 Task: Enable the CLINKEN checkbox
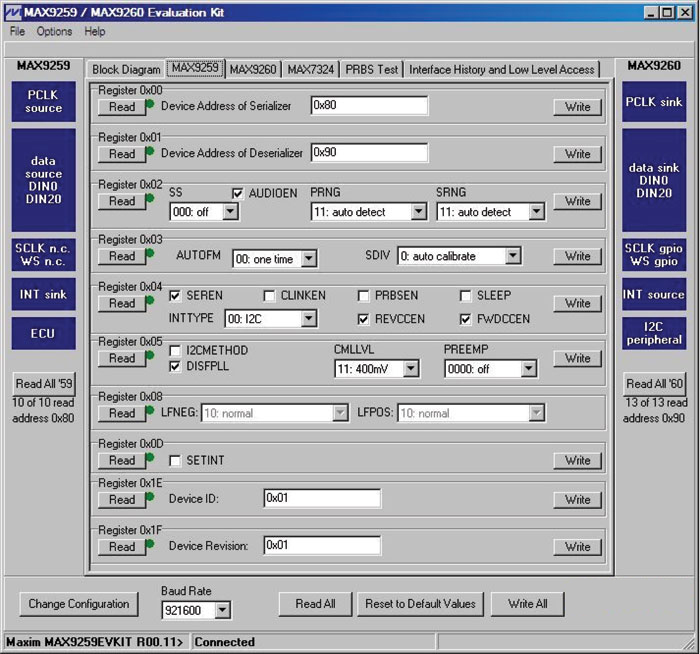click(269, 296)
